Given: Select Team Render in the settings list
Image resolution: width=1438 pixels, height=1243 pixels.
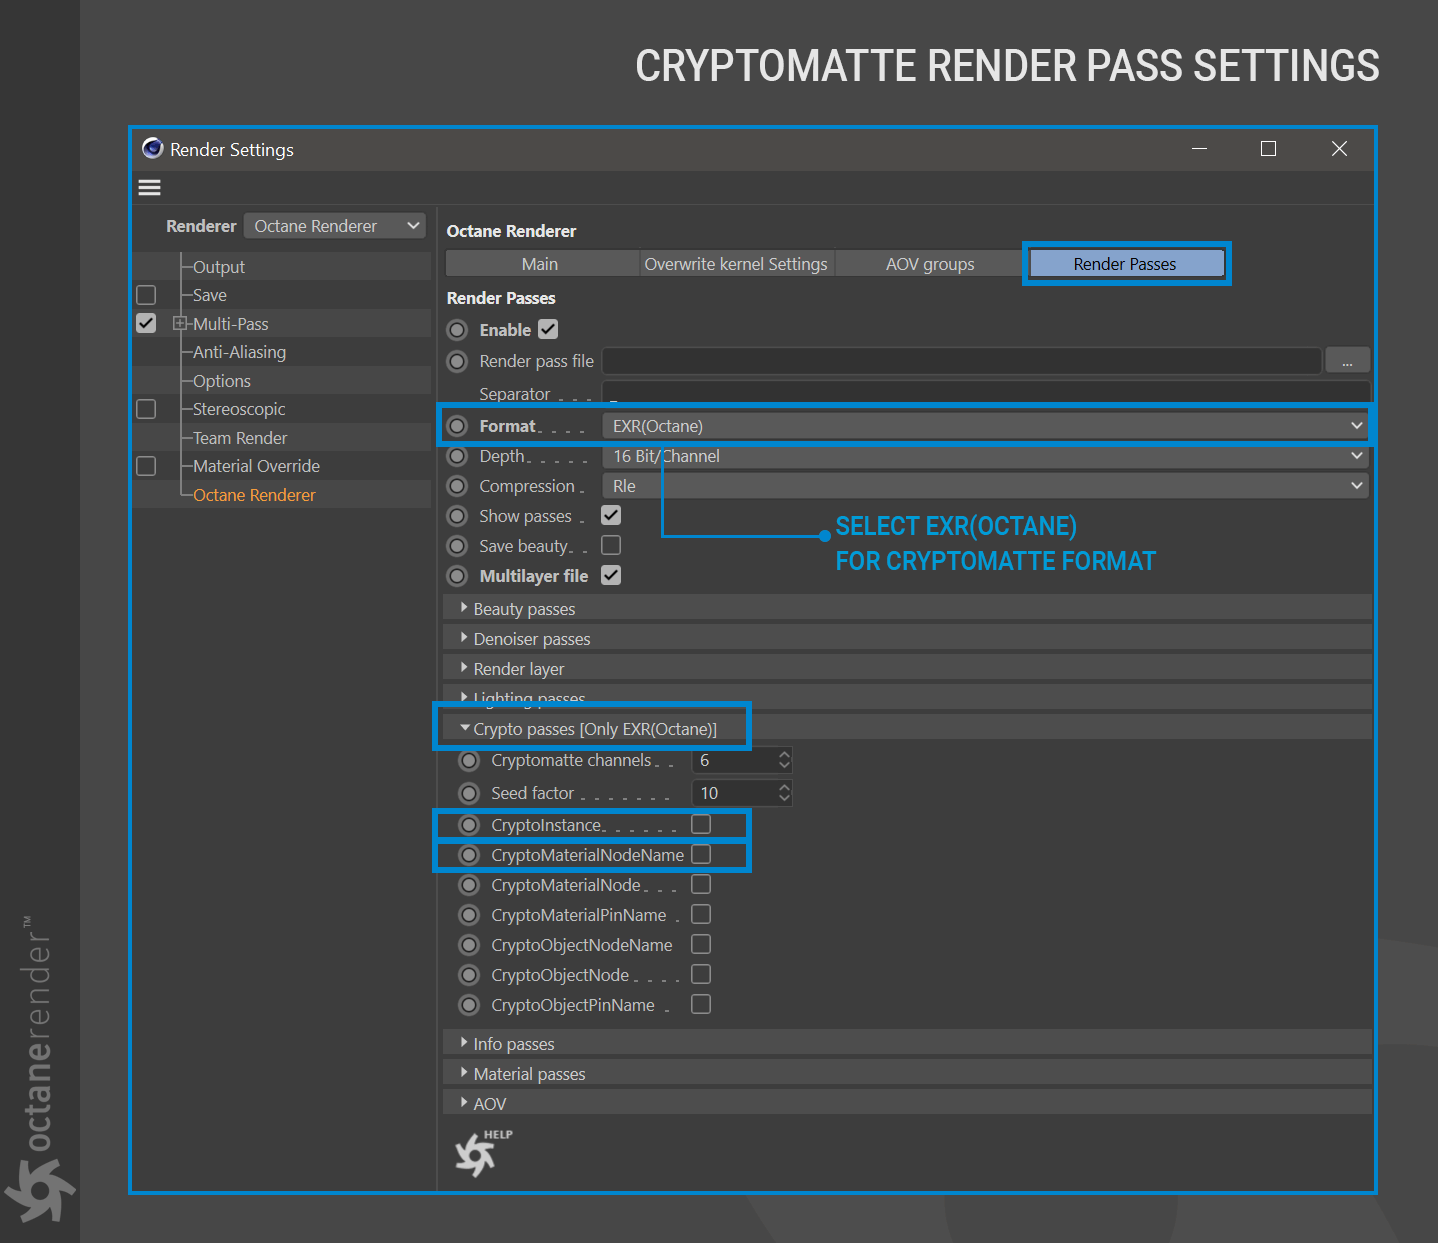Looking at the screenshot, I should (240, 438).
